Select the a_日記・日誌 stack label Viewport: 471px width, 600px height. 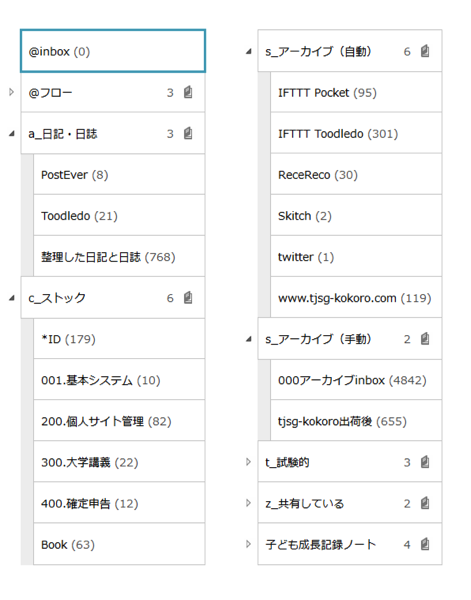click(x=63, y=134)
